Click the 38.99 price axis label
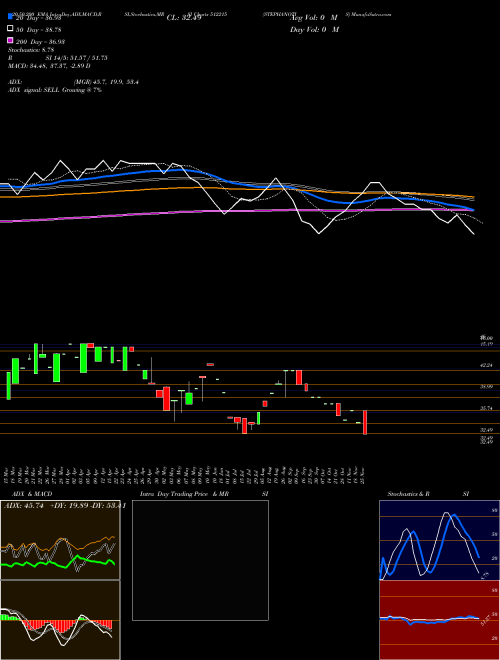 coord(487,386)
